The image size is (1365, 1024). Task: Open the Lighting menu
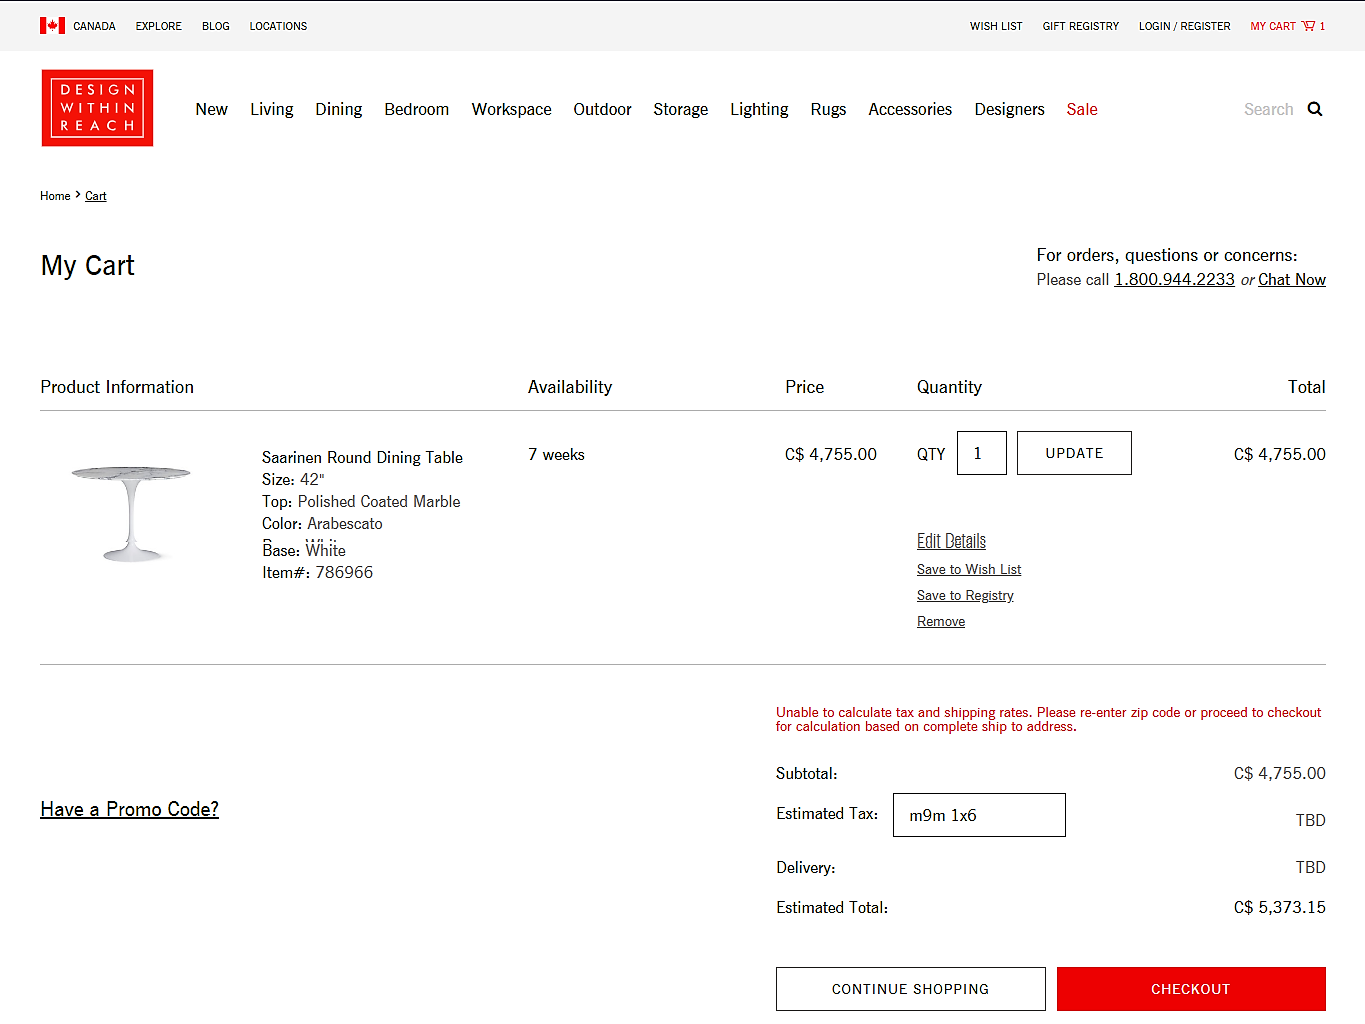758,109
